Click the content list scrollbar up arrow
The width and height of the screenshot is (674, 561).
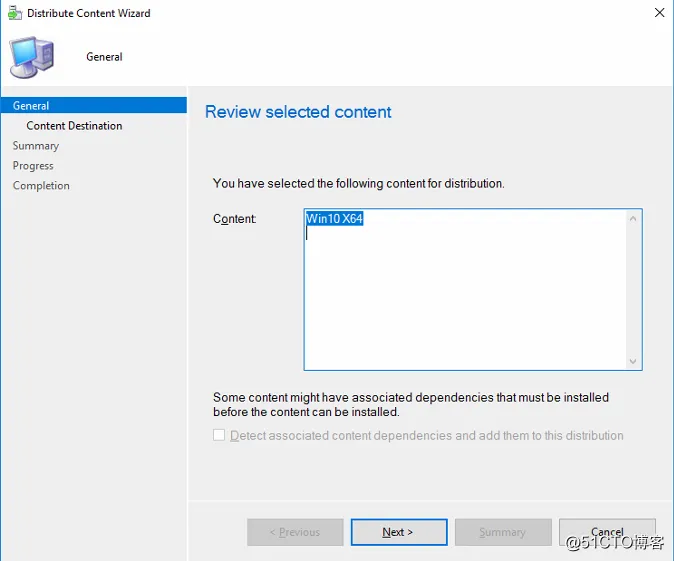pos(632,218)
